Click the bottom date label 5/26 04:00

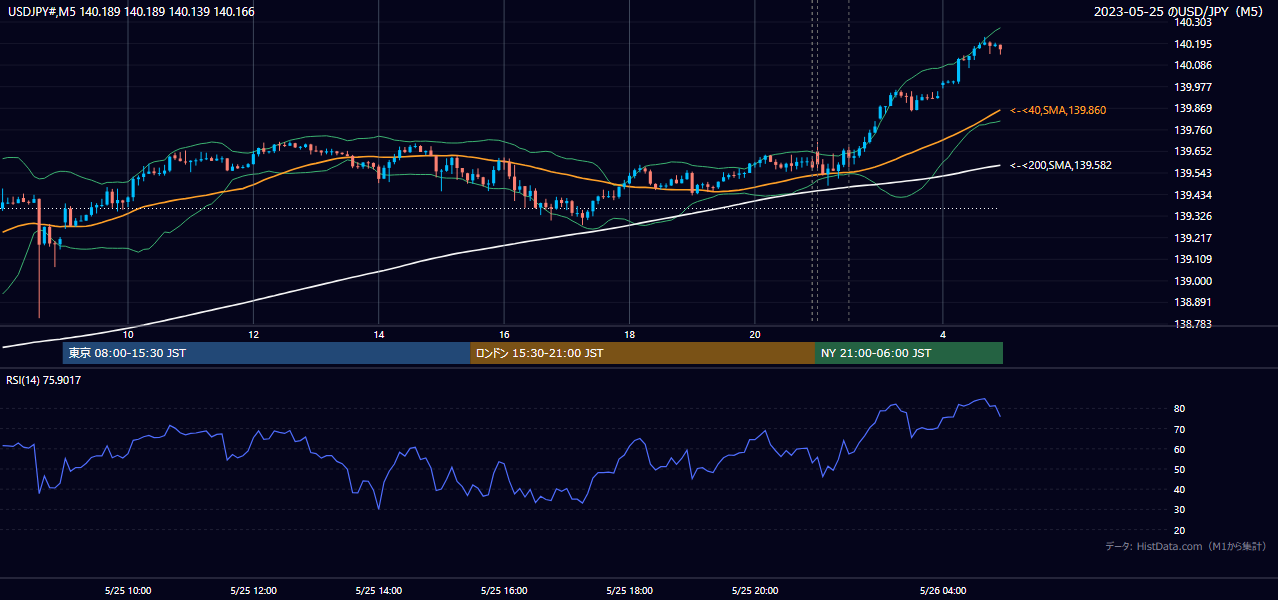click(943, 591)
